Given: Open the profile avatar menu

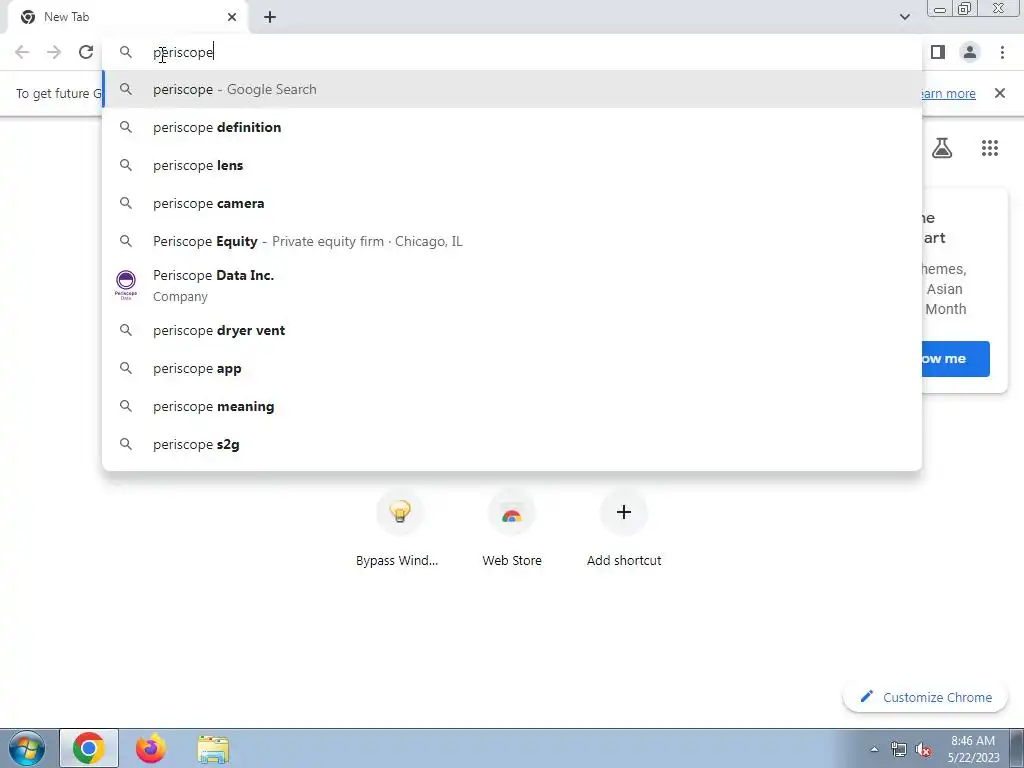Looking at the screenshot, I should click(x=970, y=52).
